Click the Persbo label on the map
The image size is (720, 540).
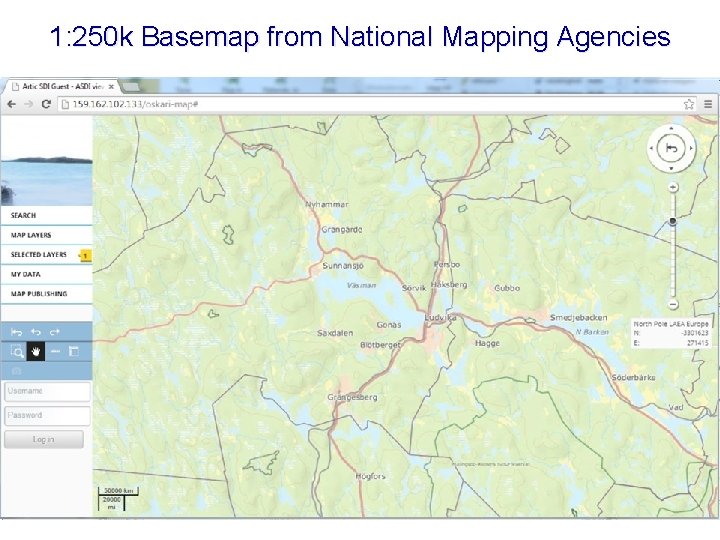[447, 264]
